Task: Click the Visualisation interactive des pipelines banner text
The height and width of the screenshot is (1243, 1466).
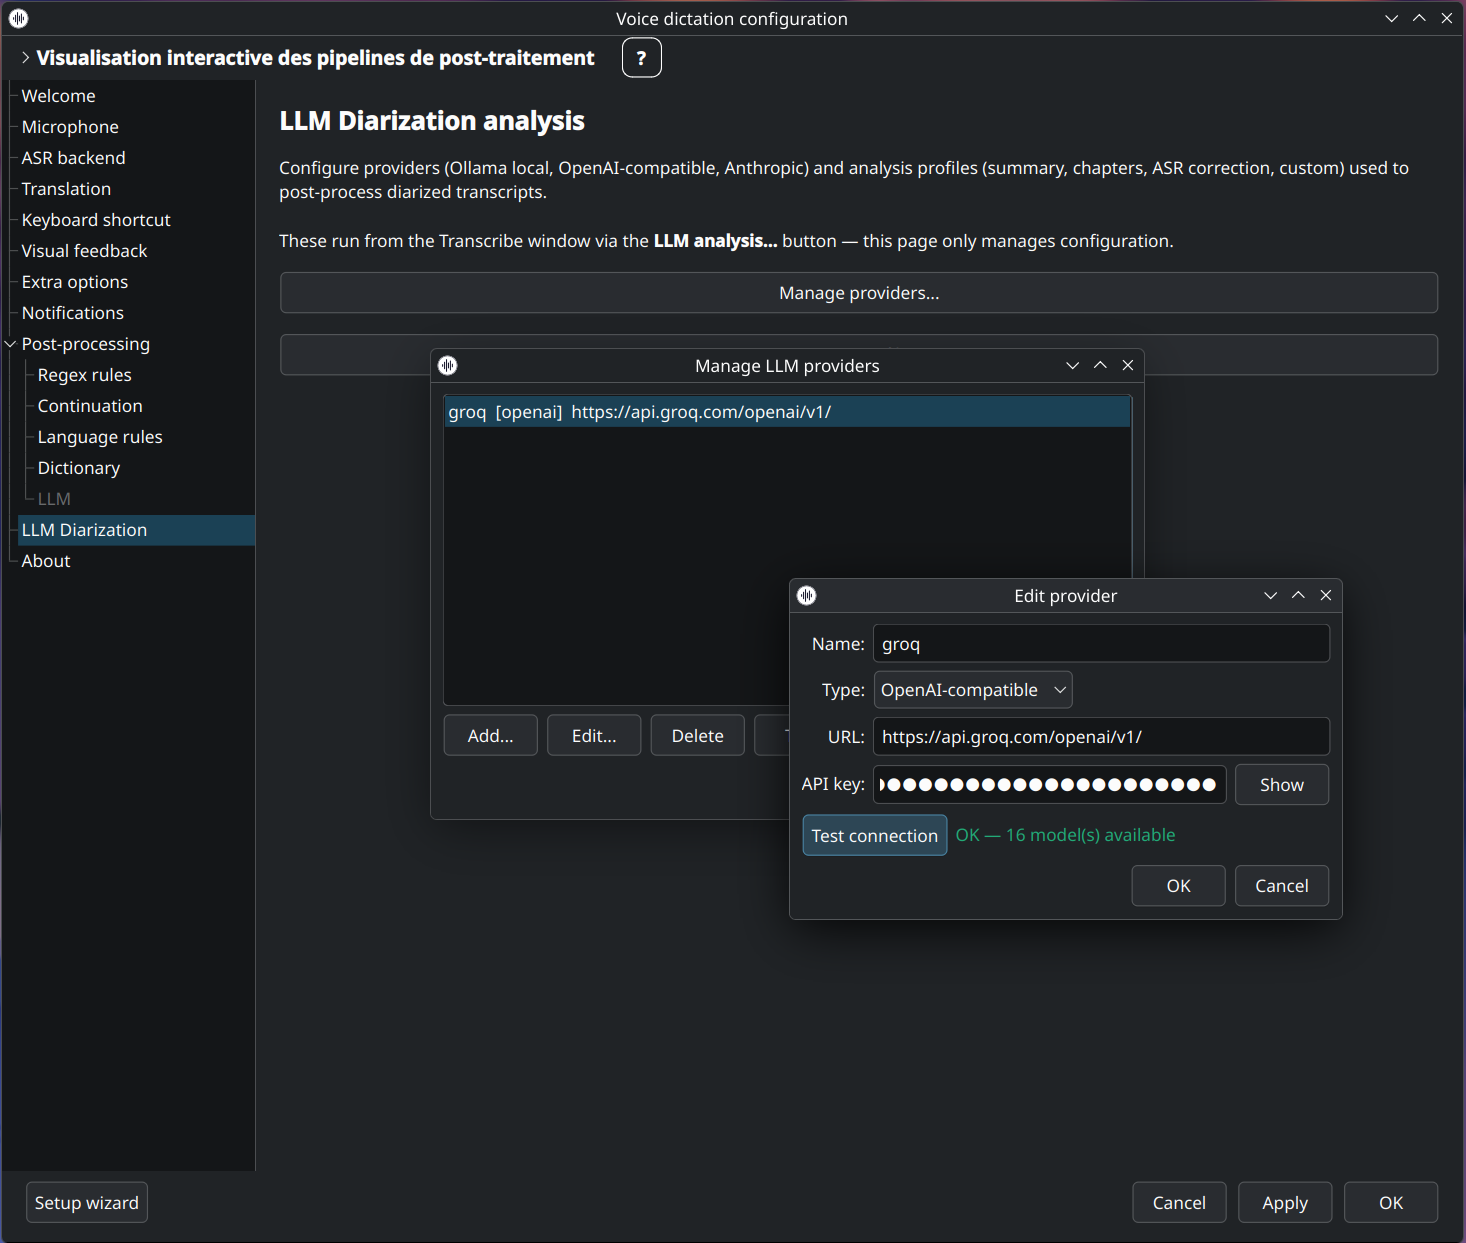Action: tap(315, 58)
